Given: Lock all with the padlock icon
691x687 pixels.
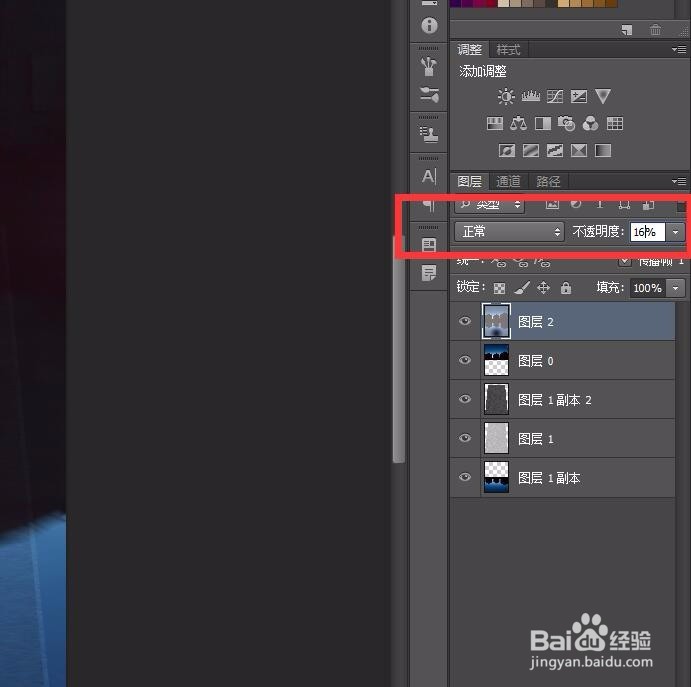Looking at the screenshot, I should 566,288.
